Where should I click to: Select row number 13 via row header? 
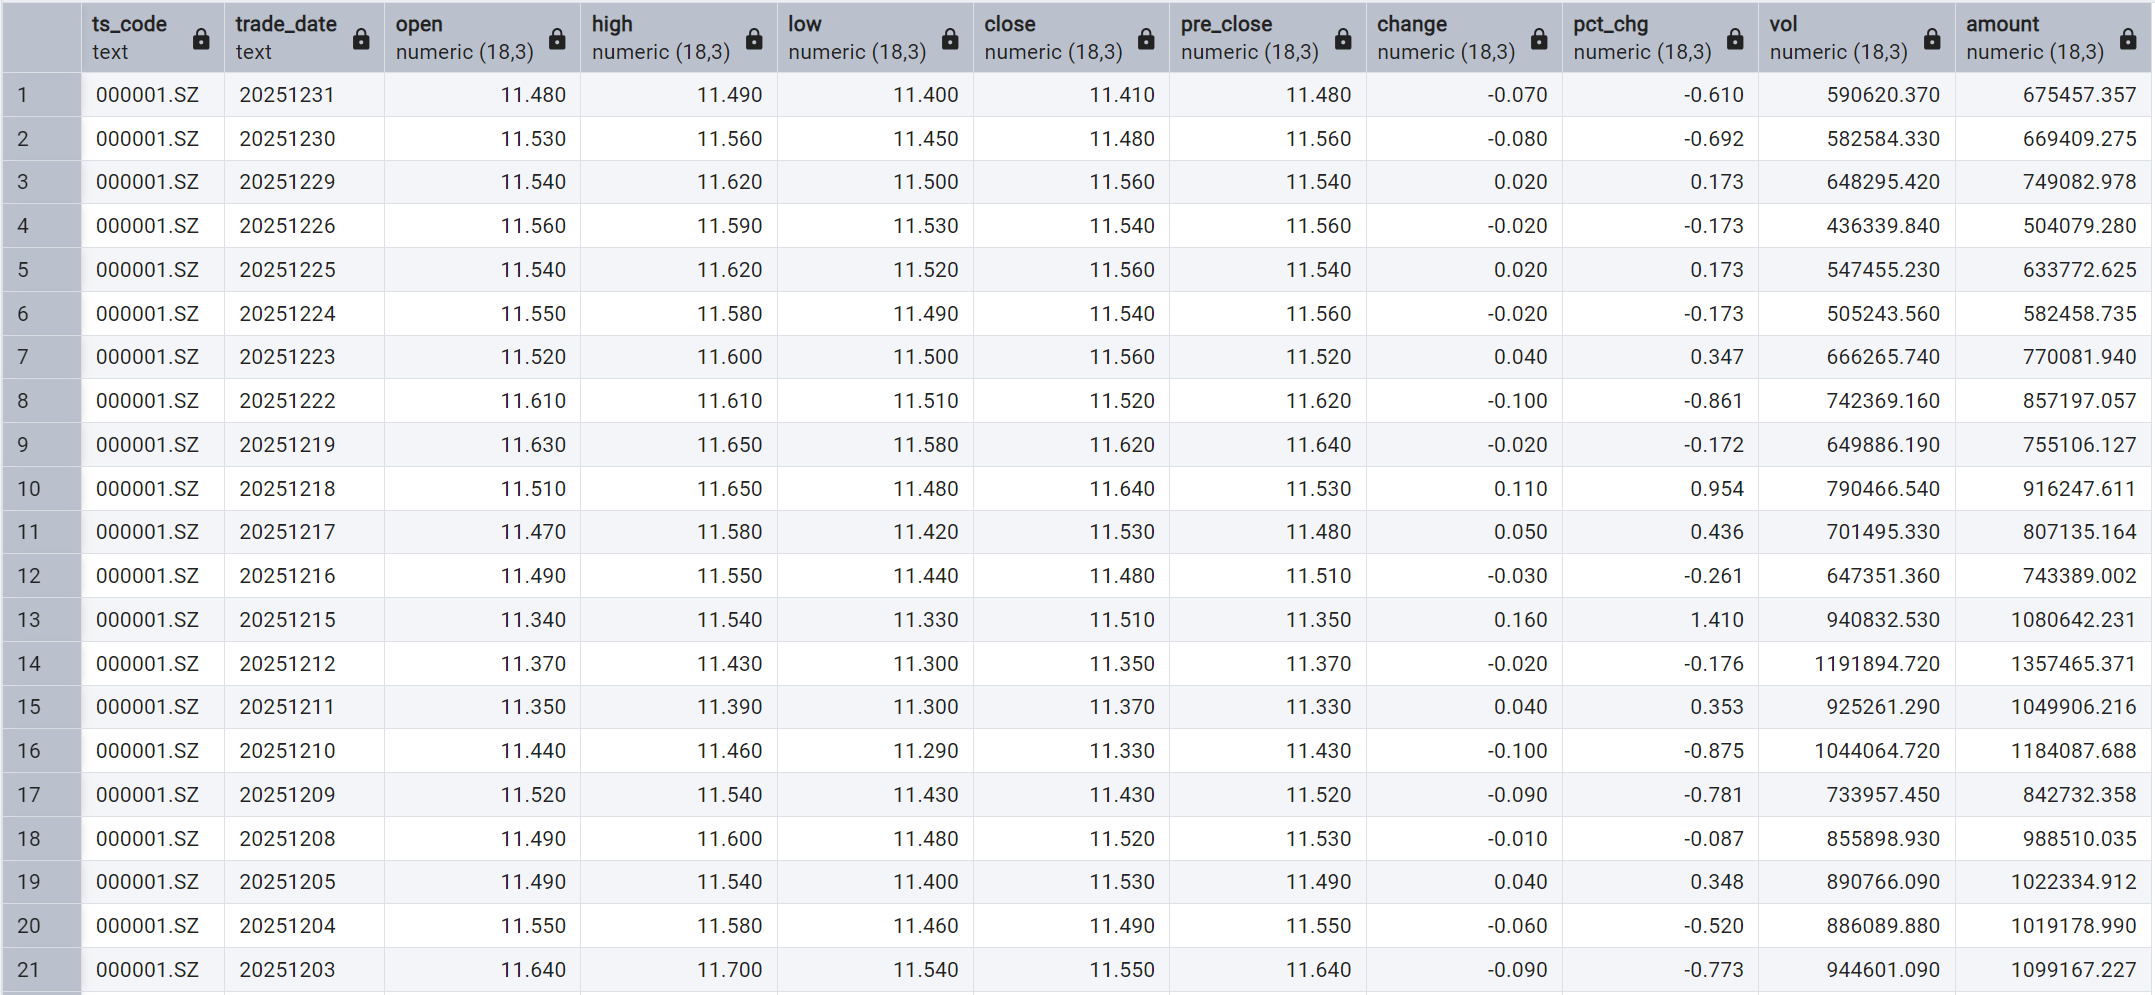pyautogui.click(x=41, y=620)
